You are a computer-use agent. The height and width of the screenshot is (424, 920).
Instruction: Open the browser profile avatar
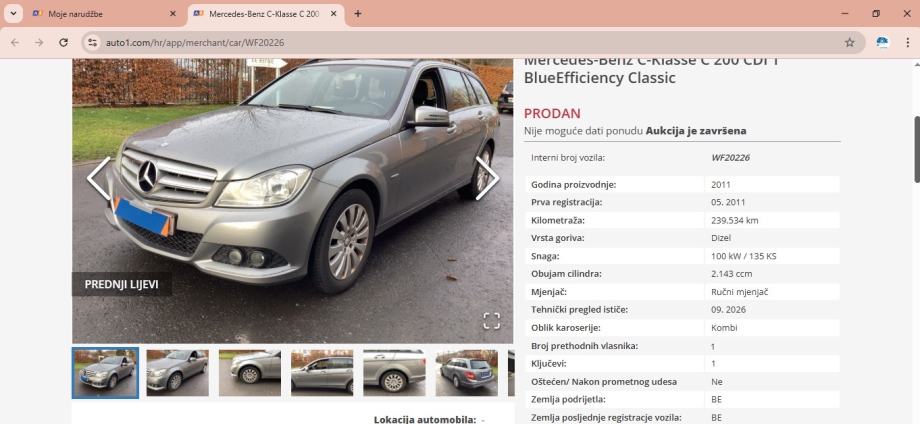click(882, 42)
